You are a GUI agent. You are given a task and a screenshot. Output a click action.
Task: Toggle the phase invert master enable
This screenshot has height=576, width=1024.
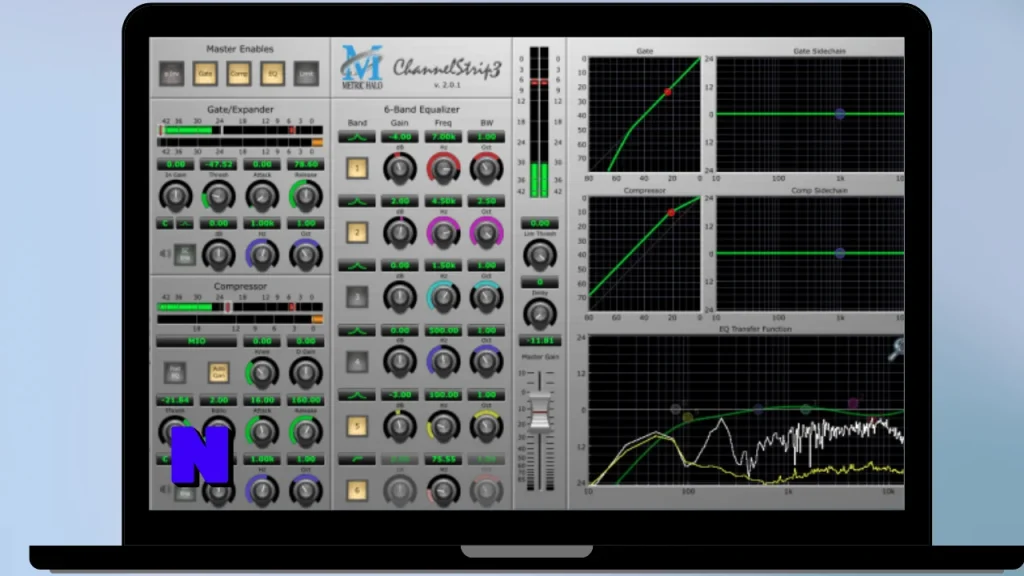(172, 74)
